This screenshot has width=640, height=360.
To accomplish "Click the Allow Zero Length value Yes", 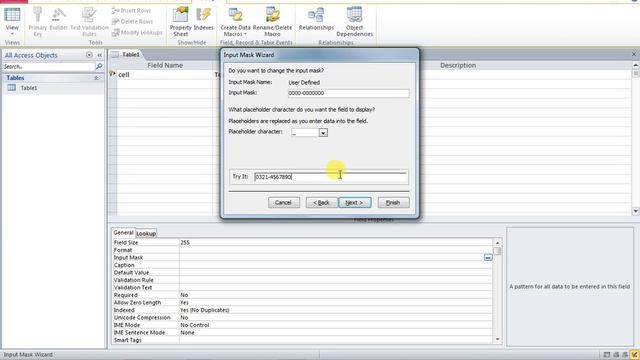I will click(x=336, y=302).
